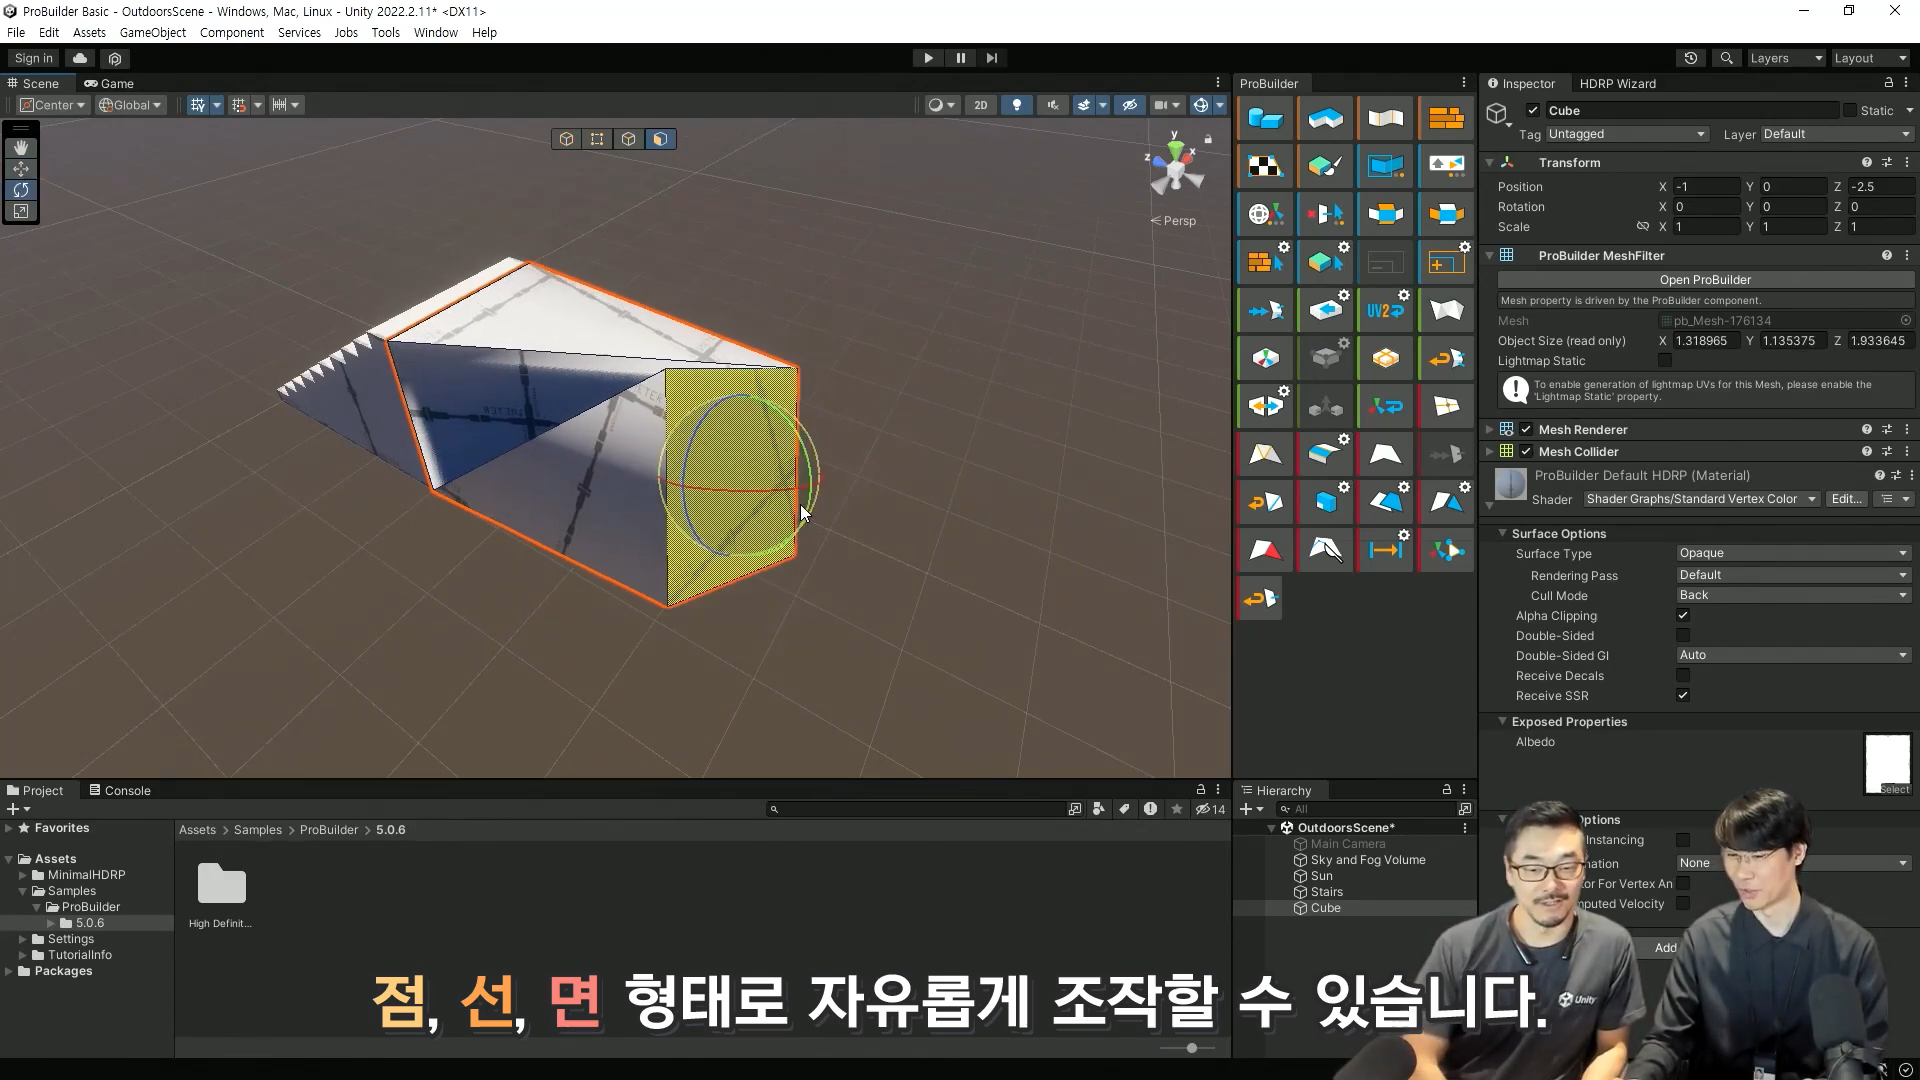The height and width of the screenshot is (1080, 1920).
Task: Switch to ProBuilder face selection mode
Action: click(x=660, y=139)
